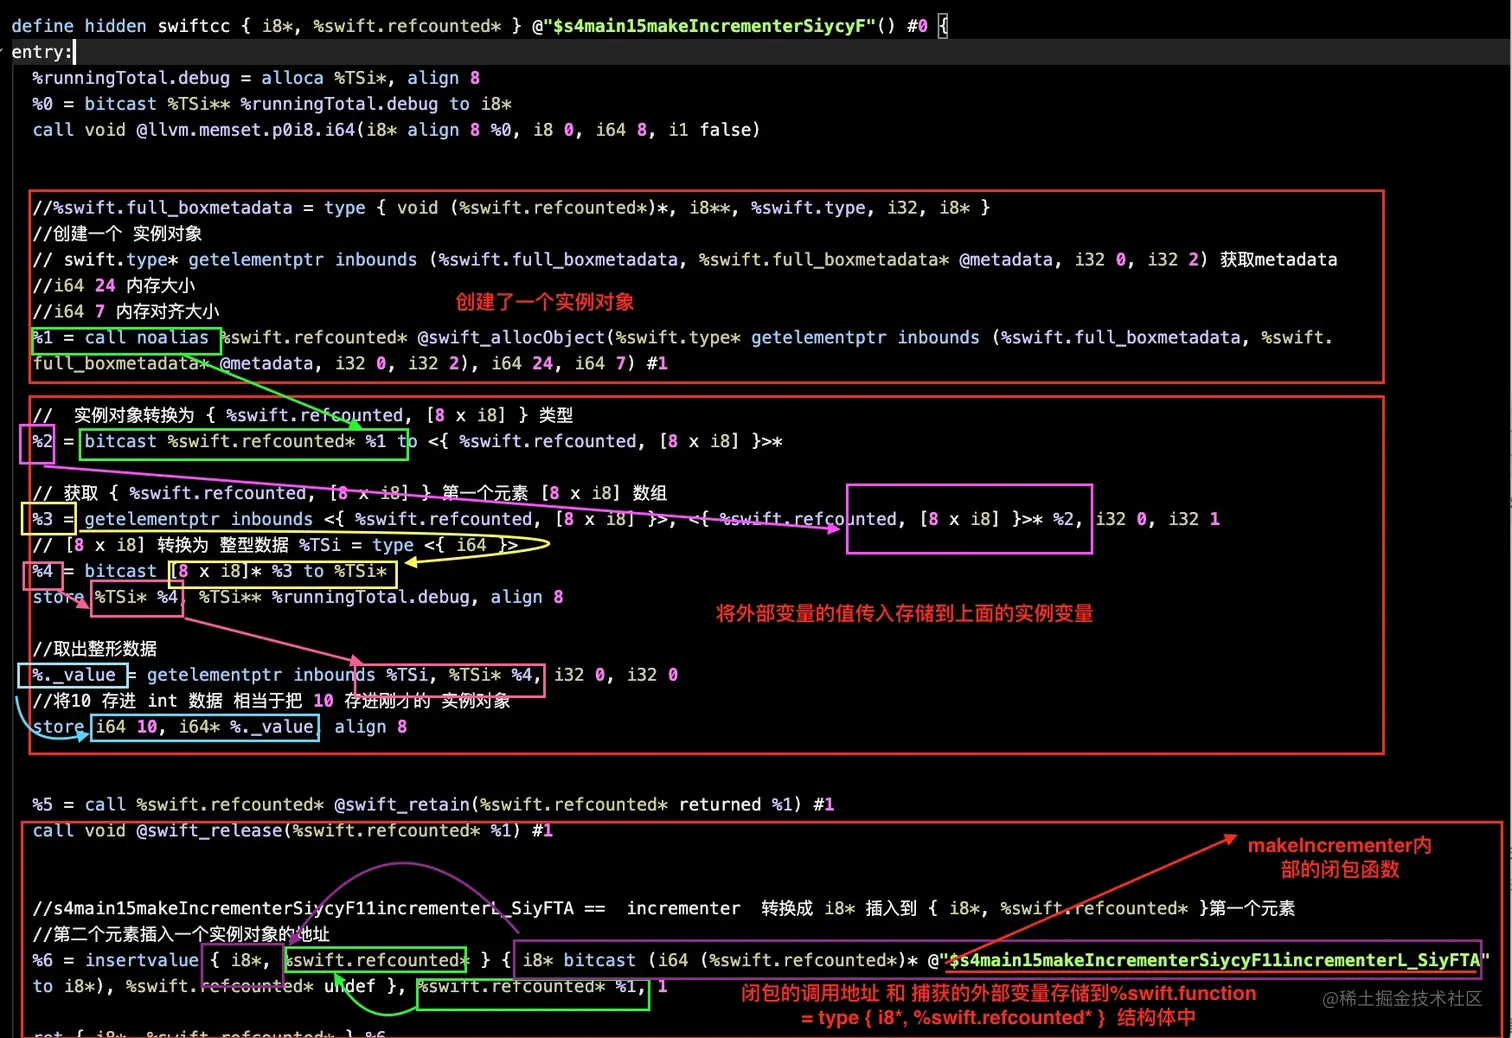
Task: Click the '// 获取 { %swift.refcounted' comment line
Action: point(350,493)
